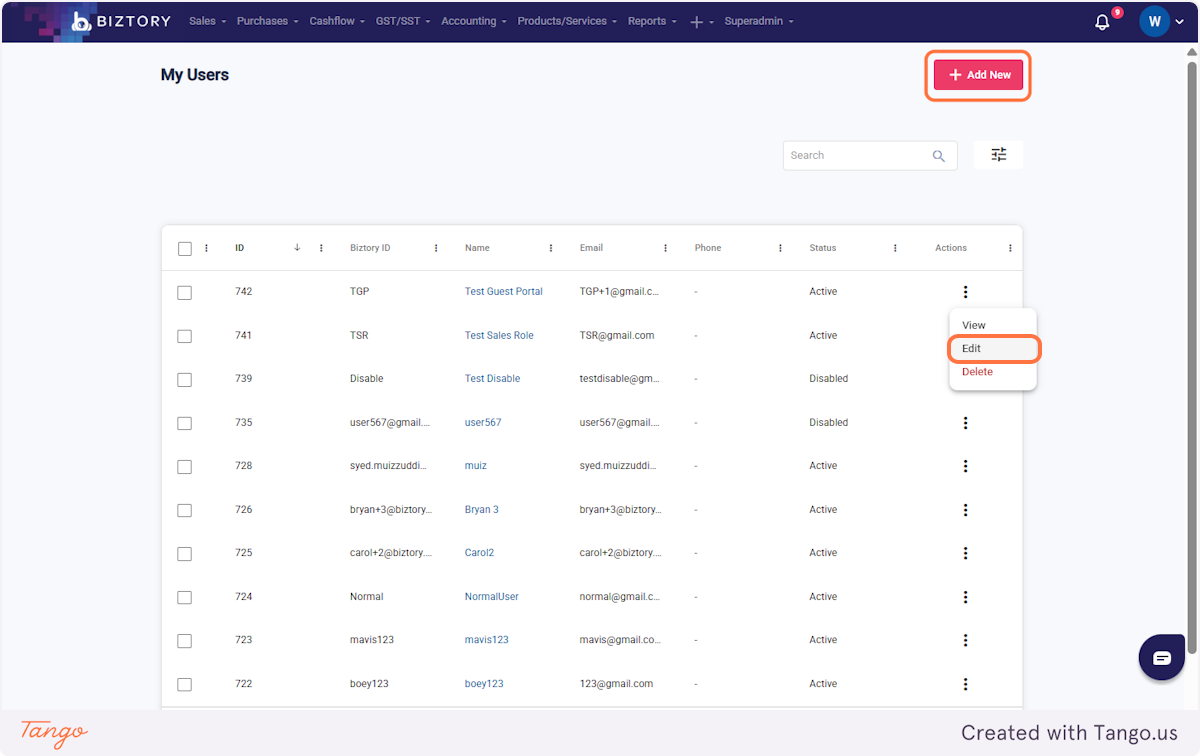Expand the user profile chevron
This screenshot has height=756, width=1200.
click(x=1179, y=22)
